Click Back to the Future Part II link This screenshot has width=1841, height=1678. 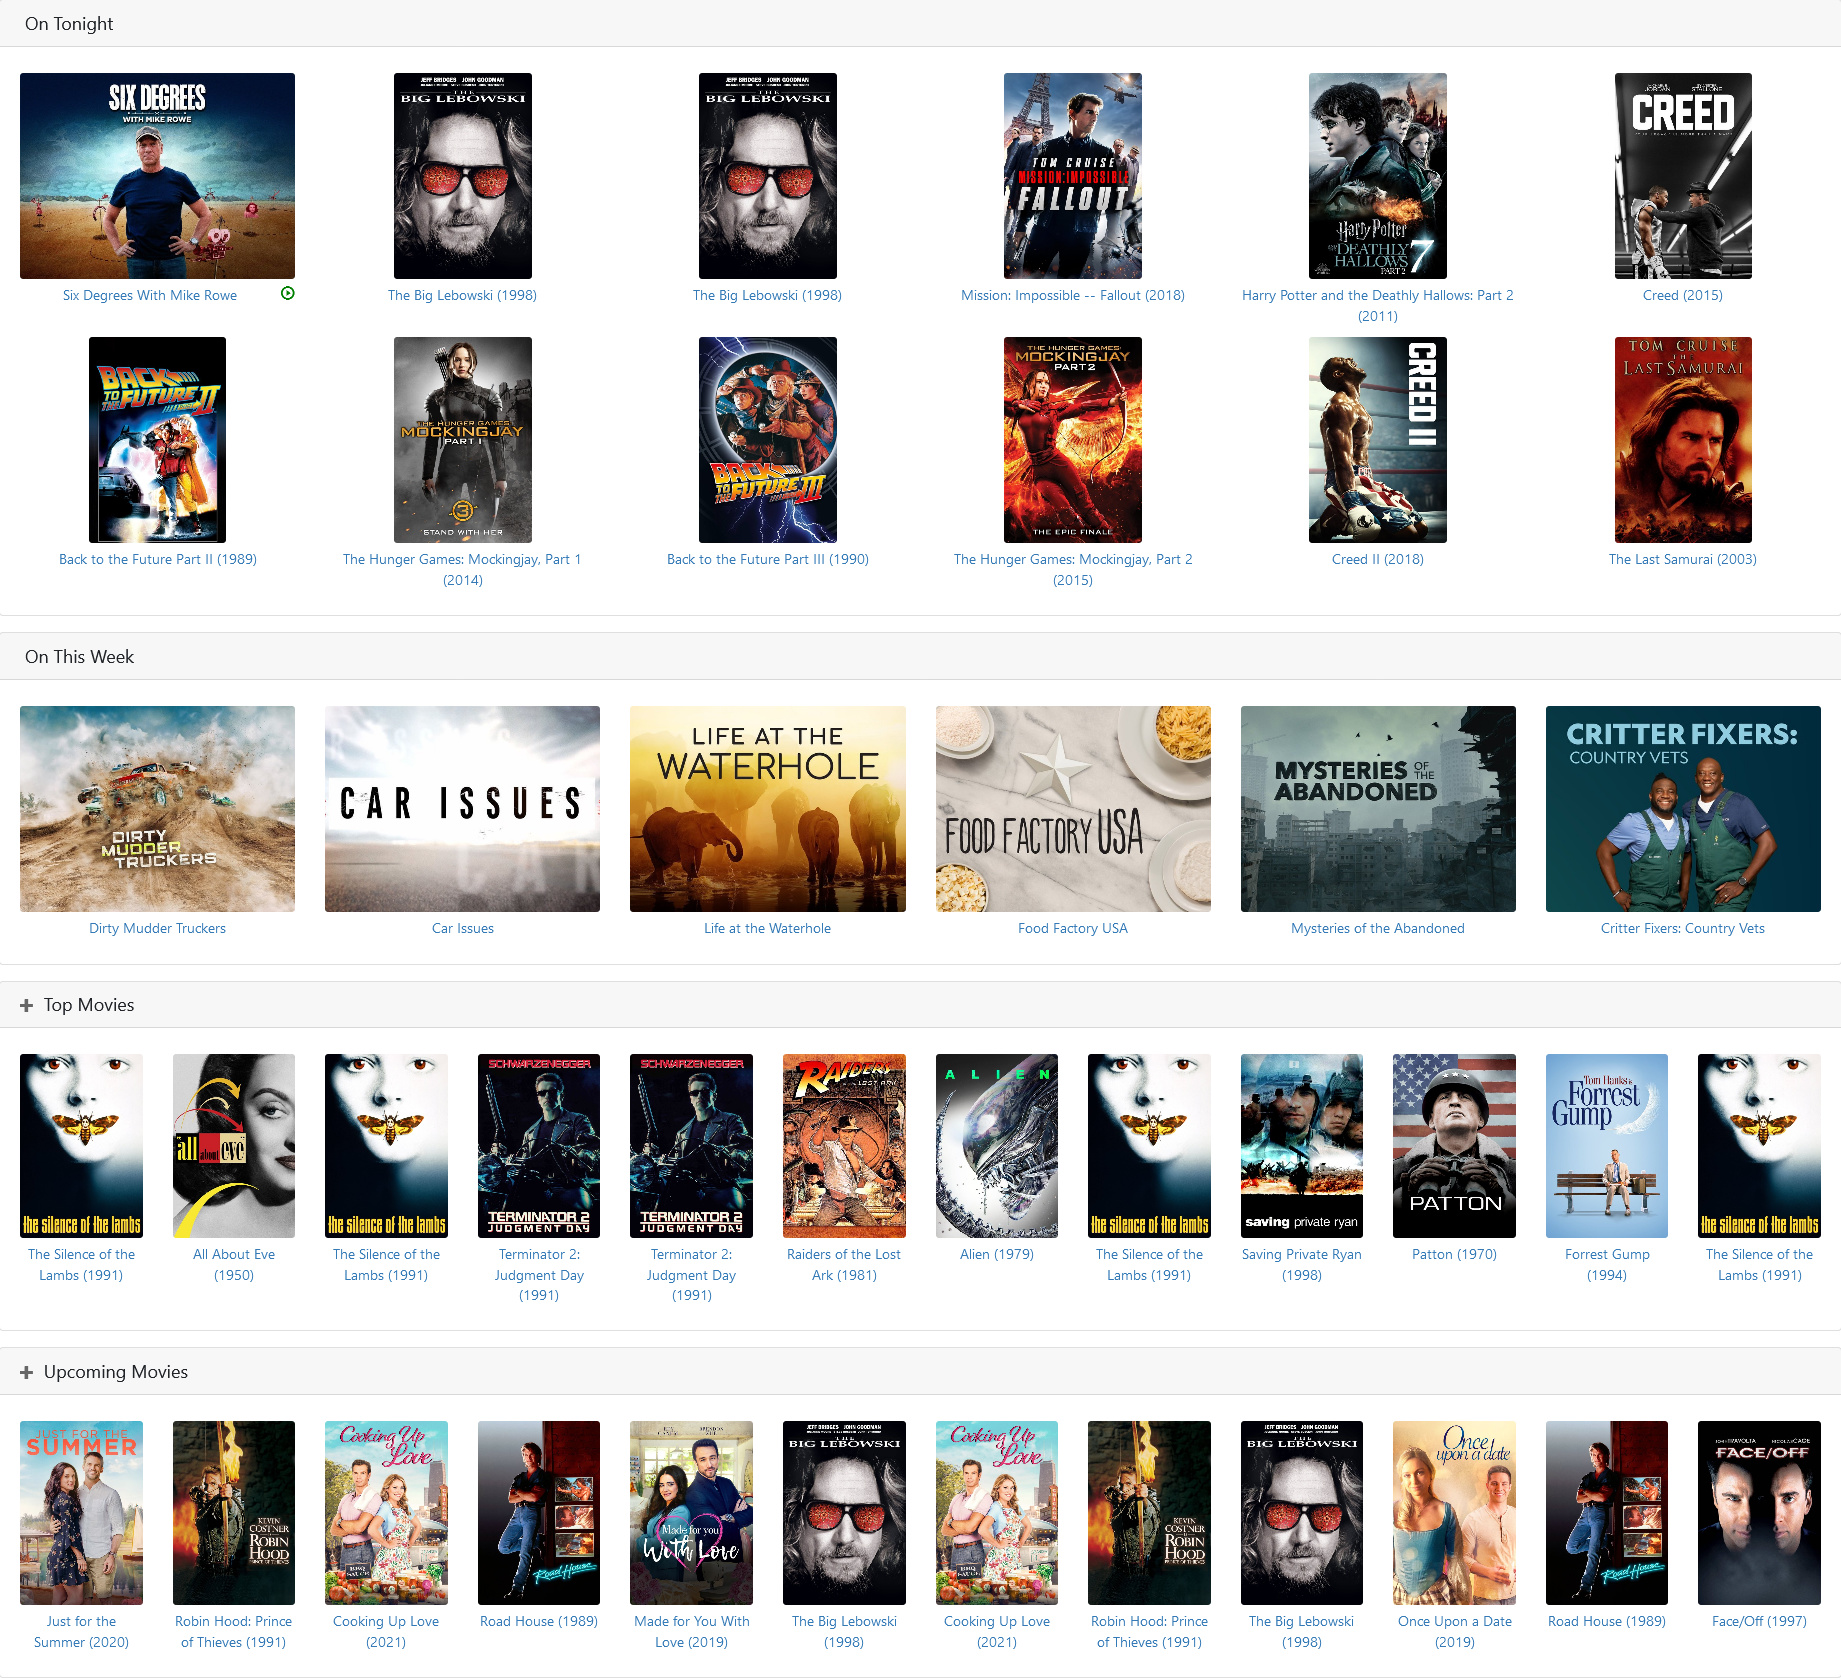pyautogui.click(x=157, y=560)
